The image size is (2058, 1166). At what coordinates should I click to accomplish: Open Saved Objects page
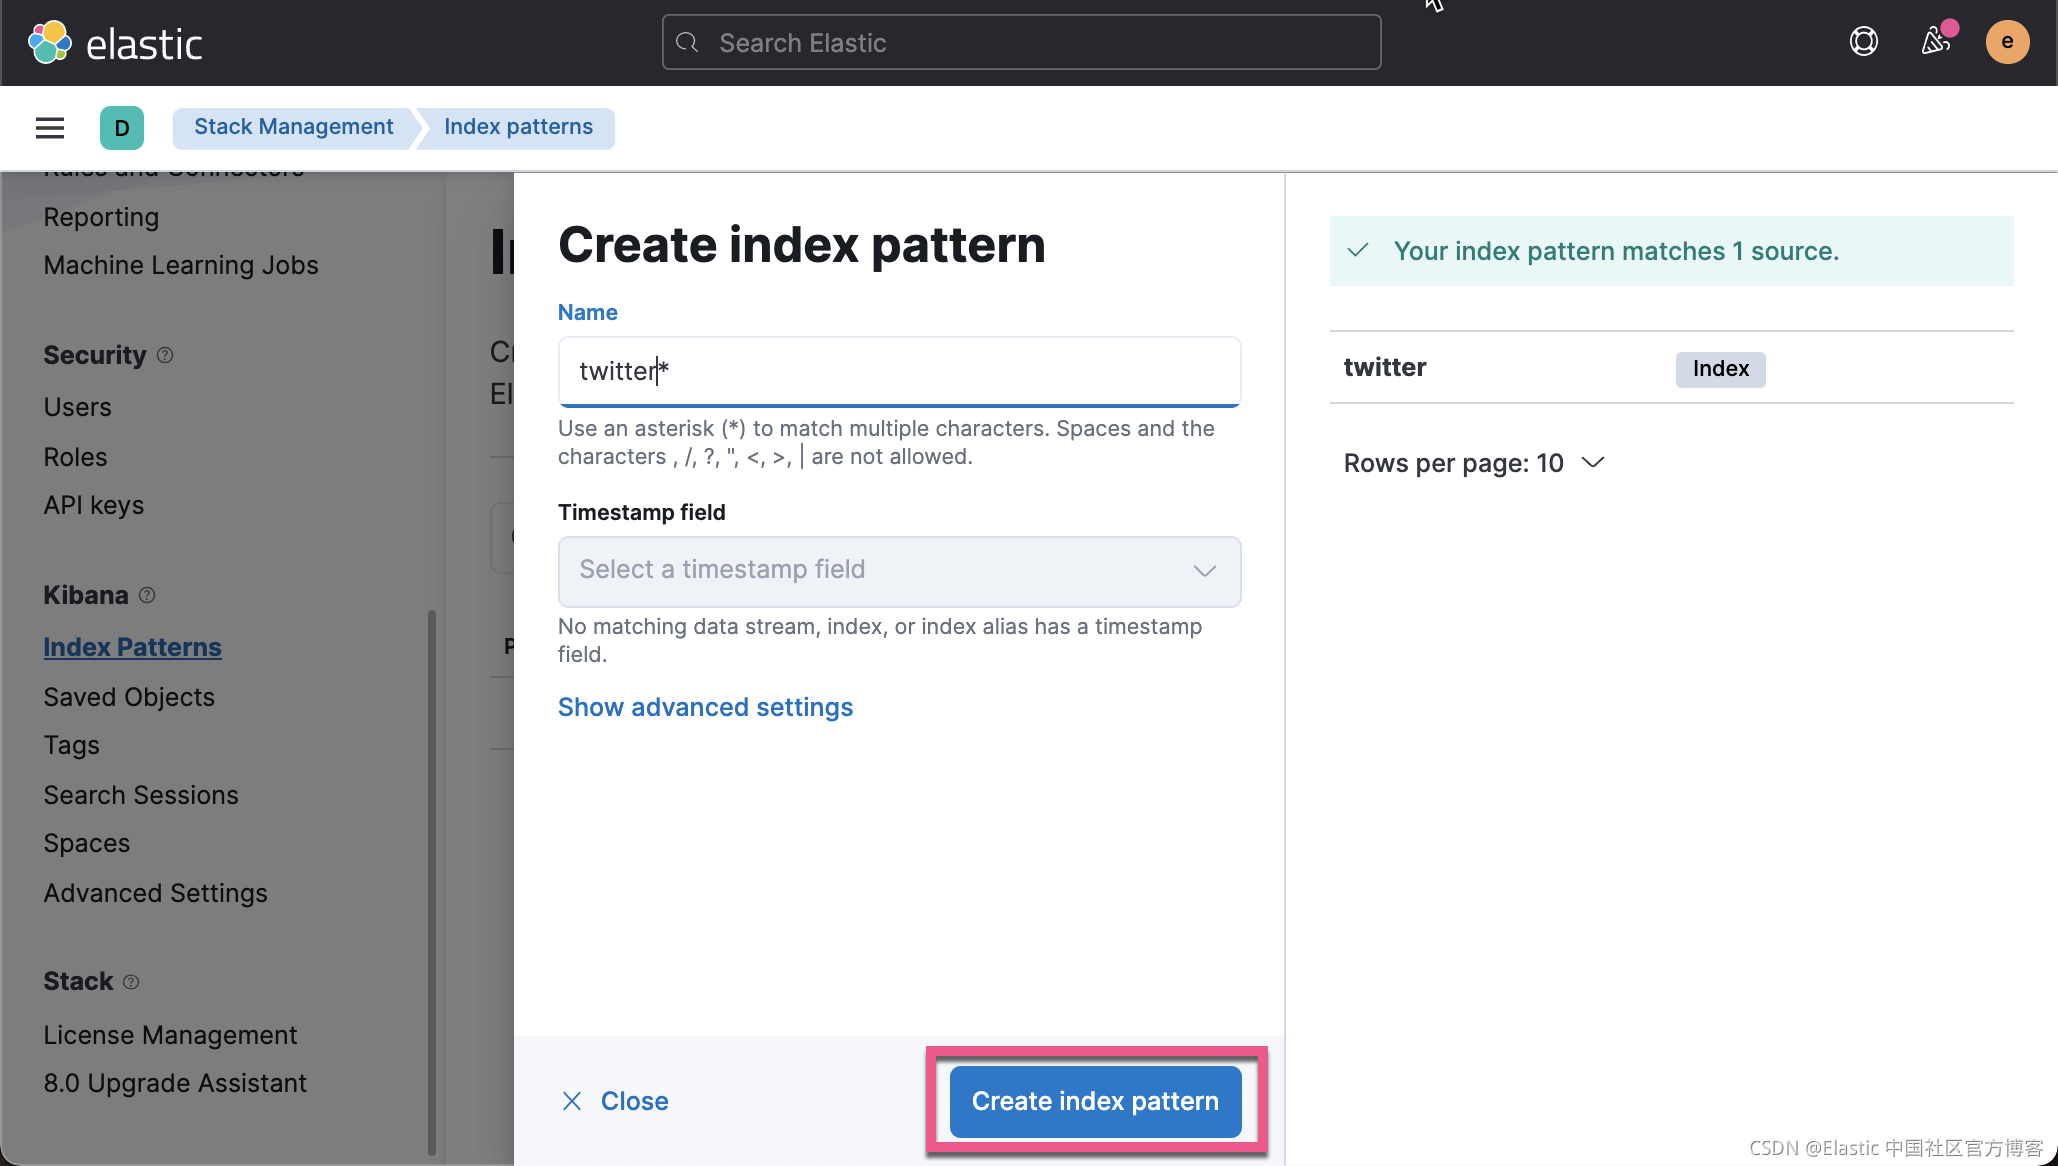tap(129, 697)
